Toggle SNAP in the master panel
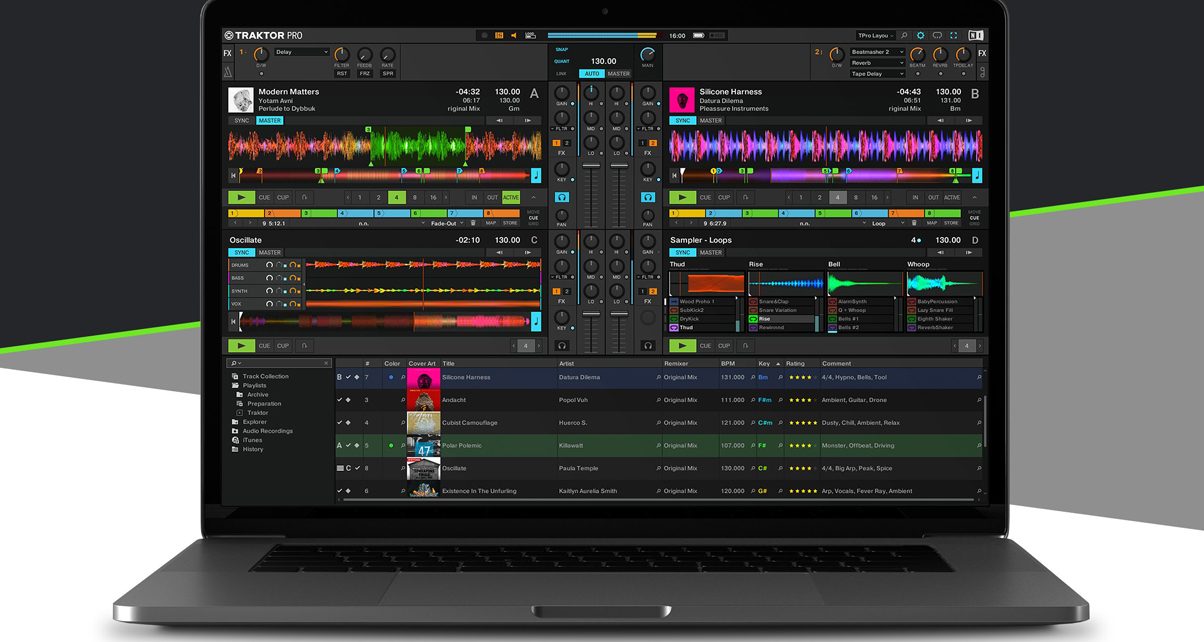This screenshot has height=642, width=1204. click(562, 49)
